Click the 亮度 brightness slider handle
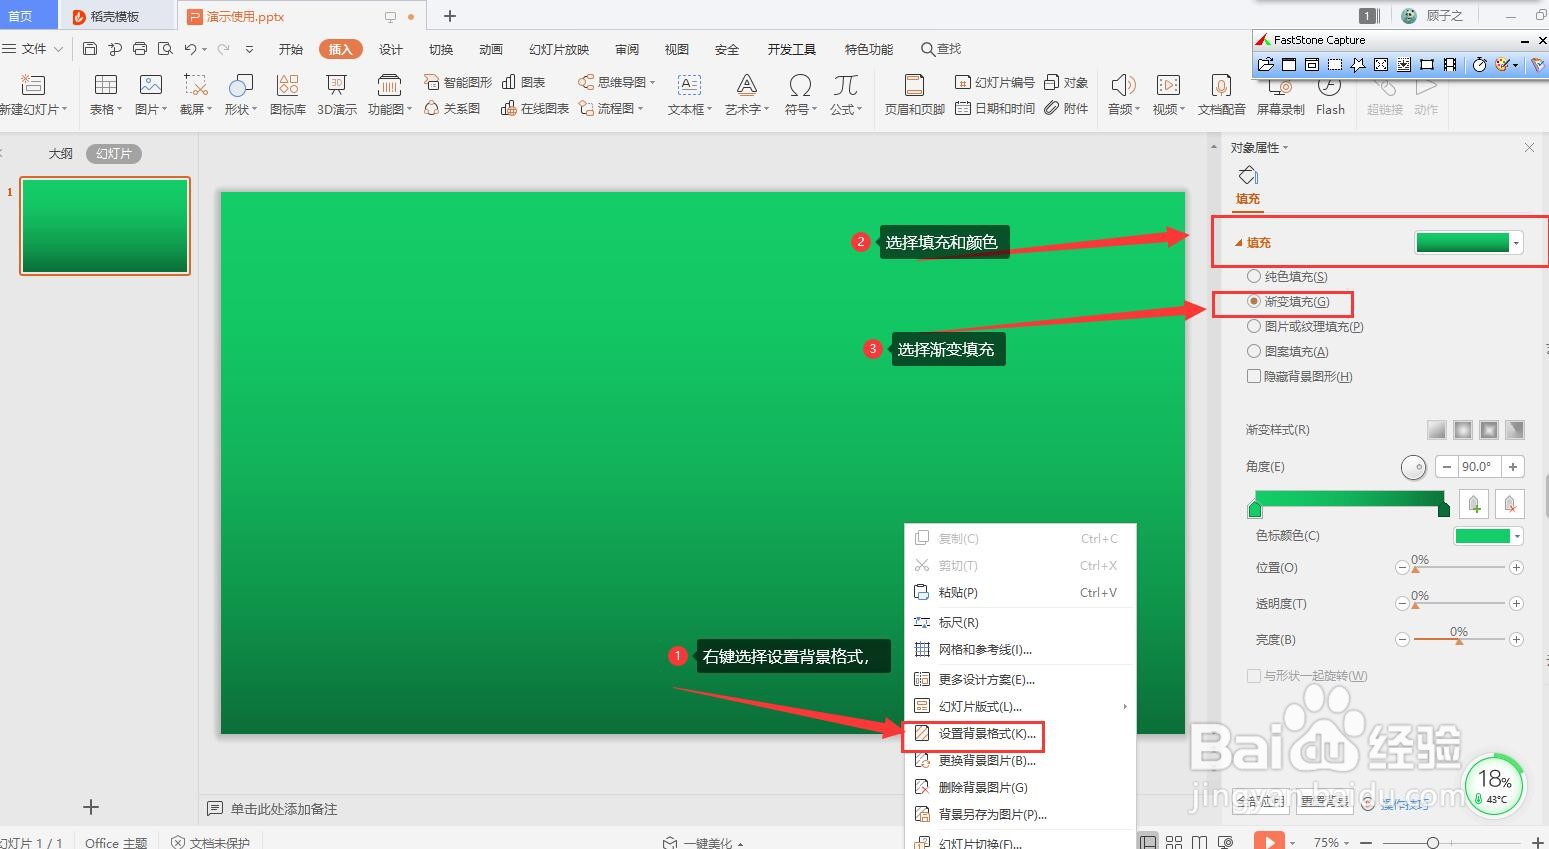 tap(1459, 641)
